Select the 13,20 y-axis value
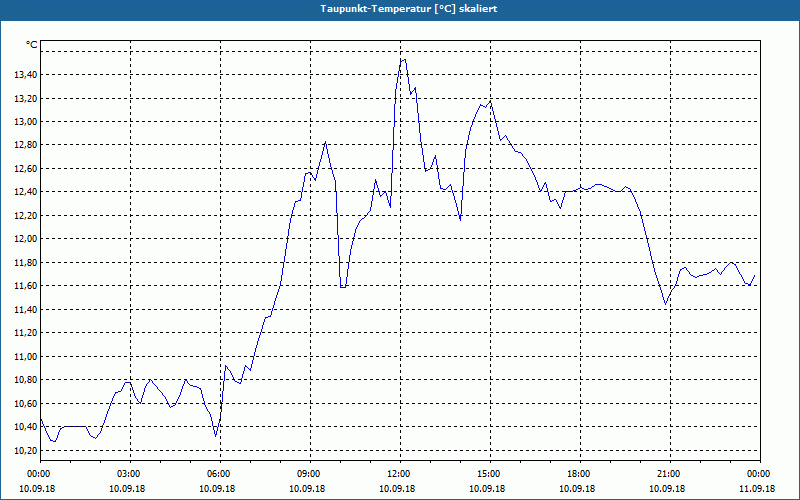Screen dimensions: 800x500 point(27,98)
